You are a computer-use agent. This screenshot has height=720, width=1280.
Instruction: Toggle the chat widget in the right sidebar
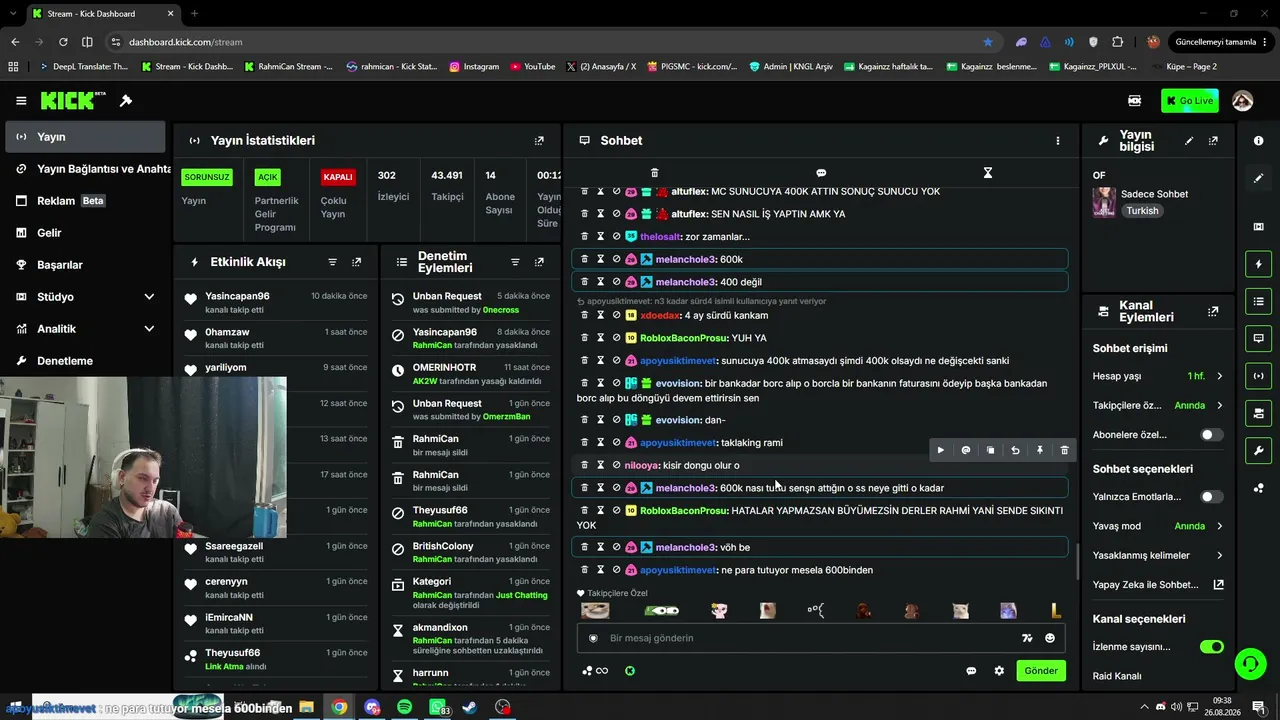tap(1258, 338)
